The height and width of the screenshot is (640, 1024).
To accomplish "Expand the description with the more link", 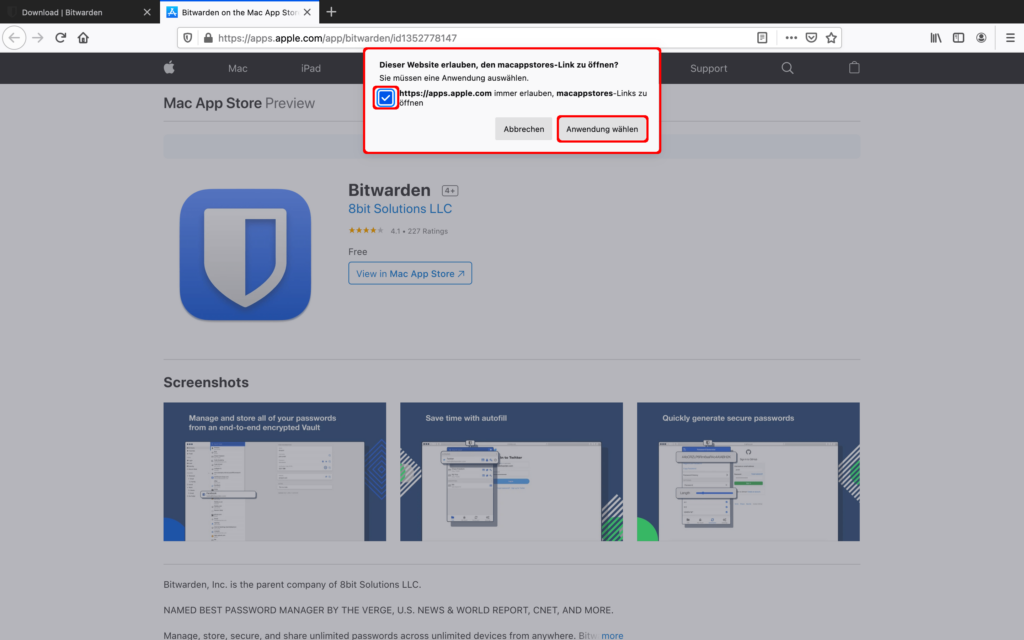I will point(612,635).
